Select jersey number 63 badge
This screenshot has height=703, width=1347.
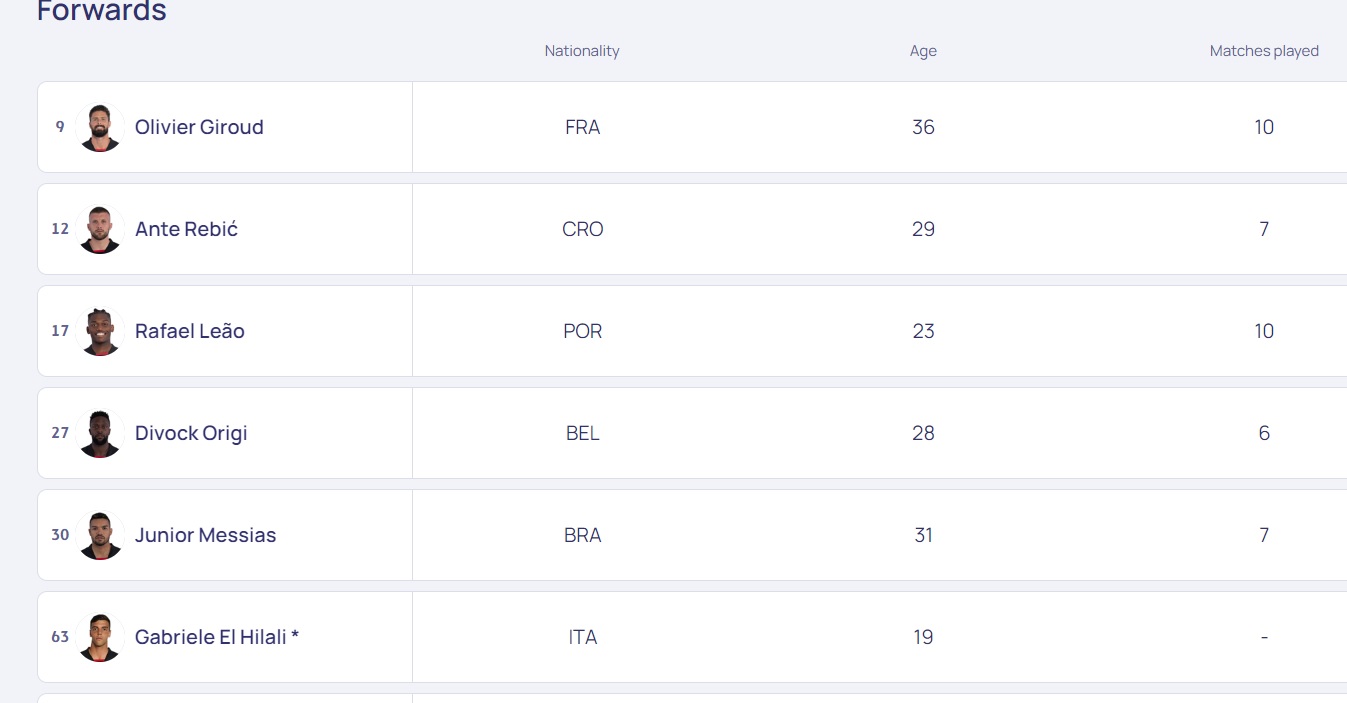point(60,637)
